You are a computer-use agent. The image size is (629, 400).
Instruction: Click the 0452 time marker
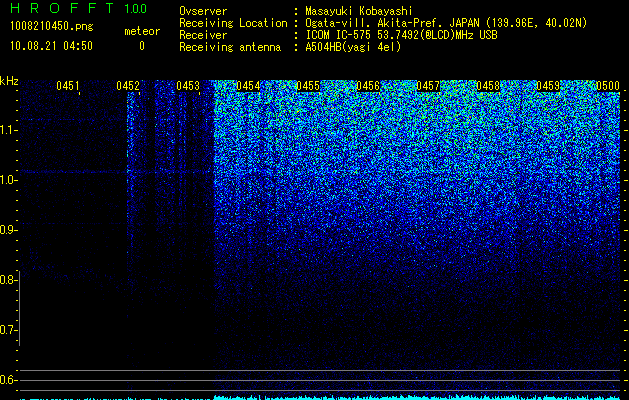coord(128,86)
